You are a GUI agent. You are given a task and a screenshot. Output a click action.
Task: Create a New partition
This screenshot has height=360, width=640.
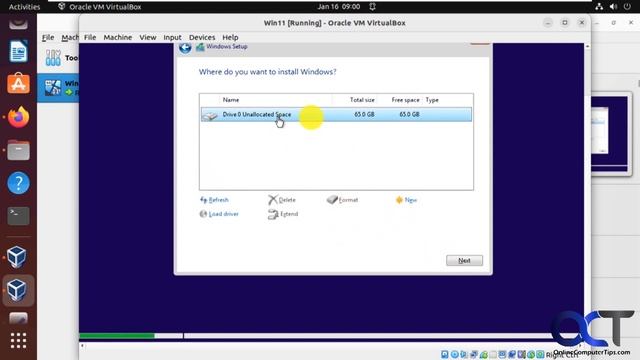pos(406,200)
